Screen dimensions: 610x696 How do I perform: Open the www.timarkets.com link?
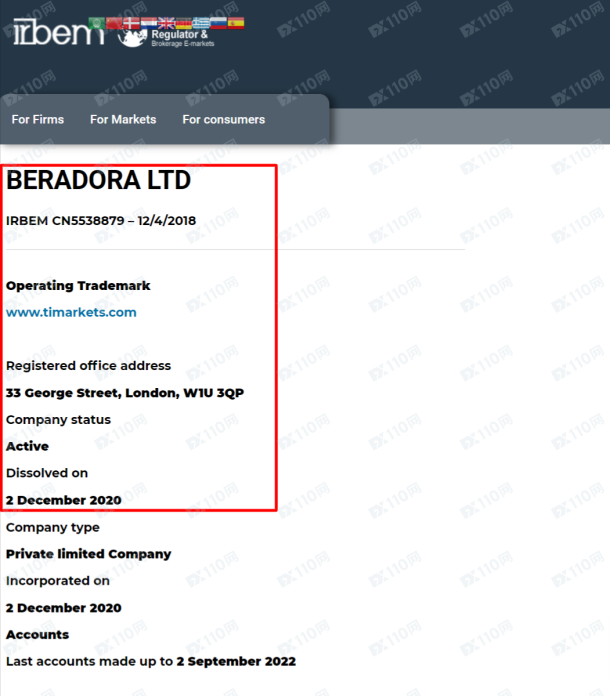[x=71, y=312]
